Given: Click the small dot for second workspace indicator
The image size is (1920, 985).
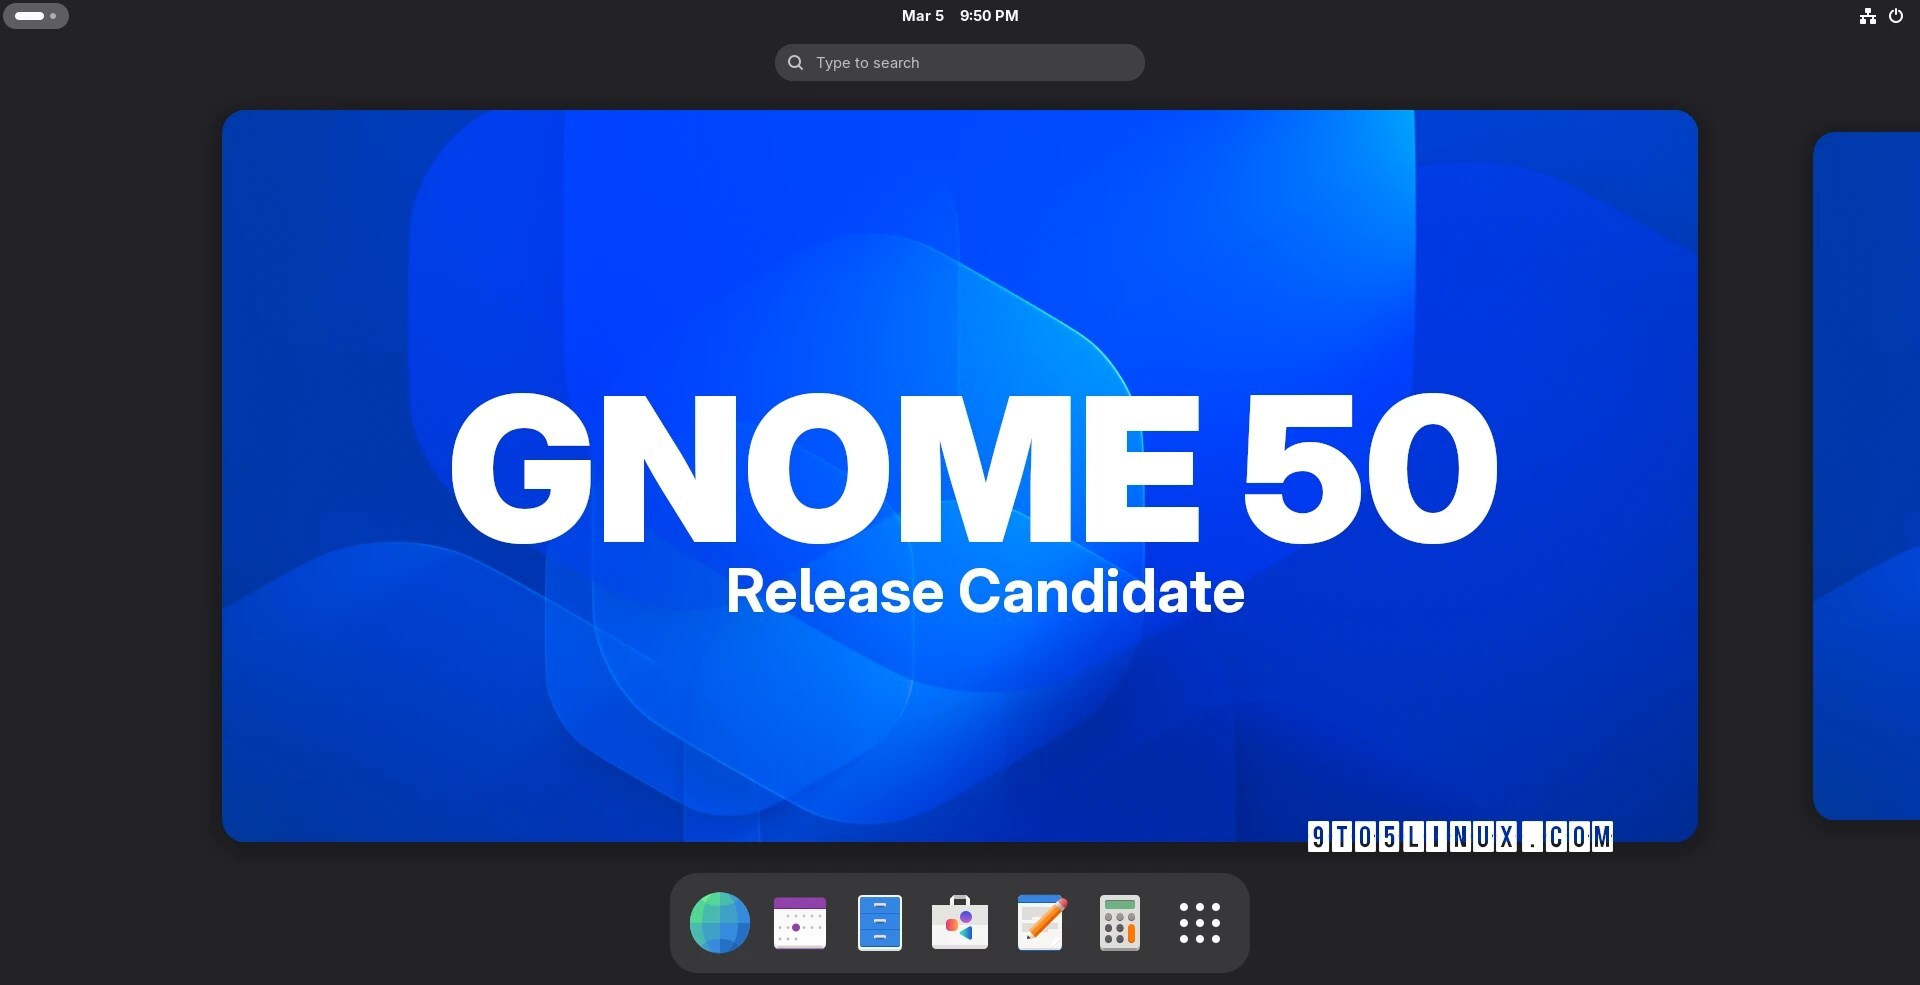Looking at the screenshot, I should pos(53,16).
